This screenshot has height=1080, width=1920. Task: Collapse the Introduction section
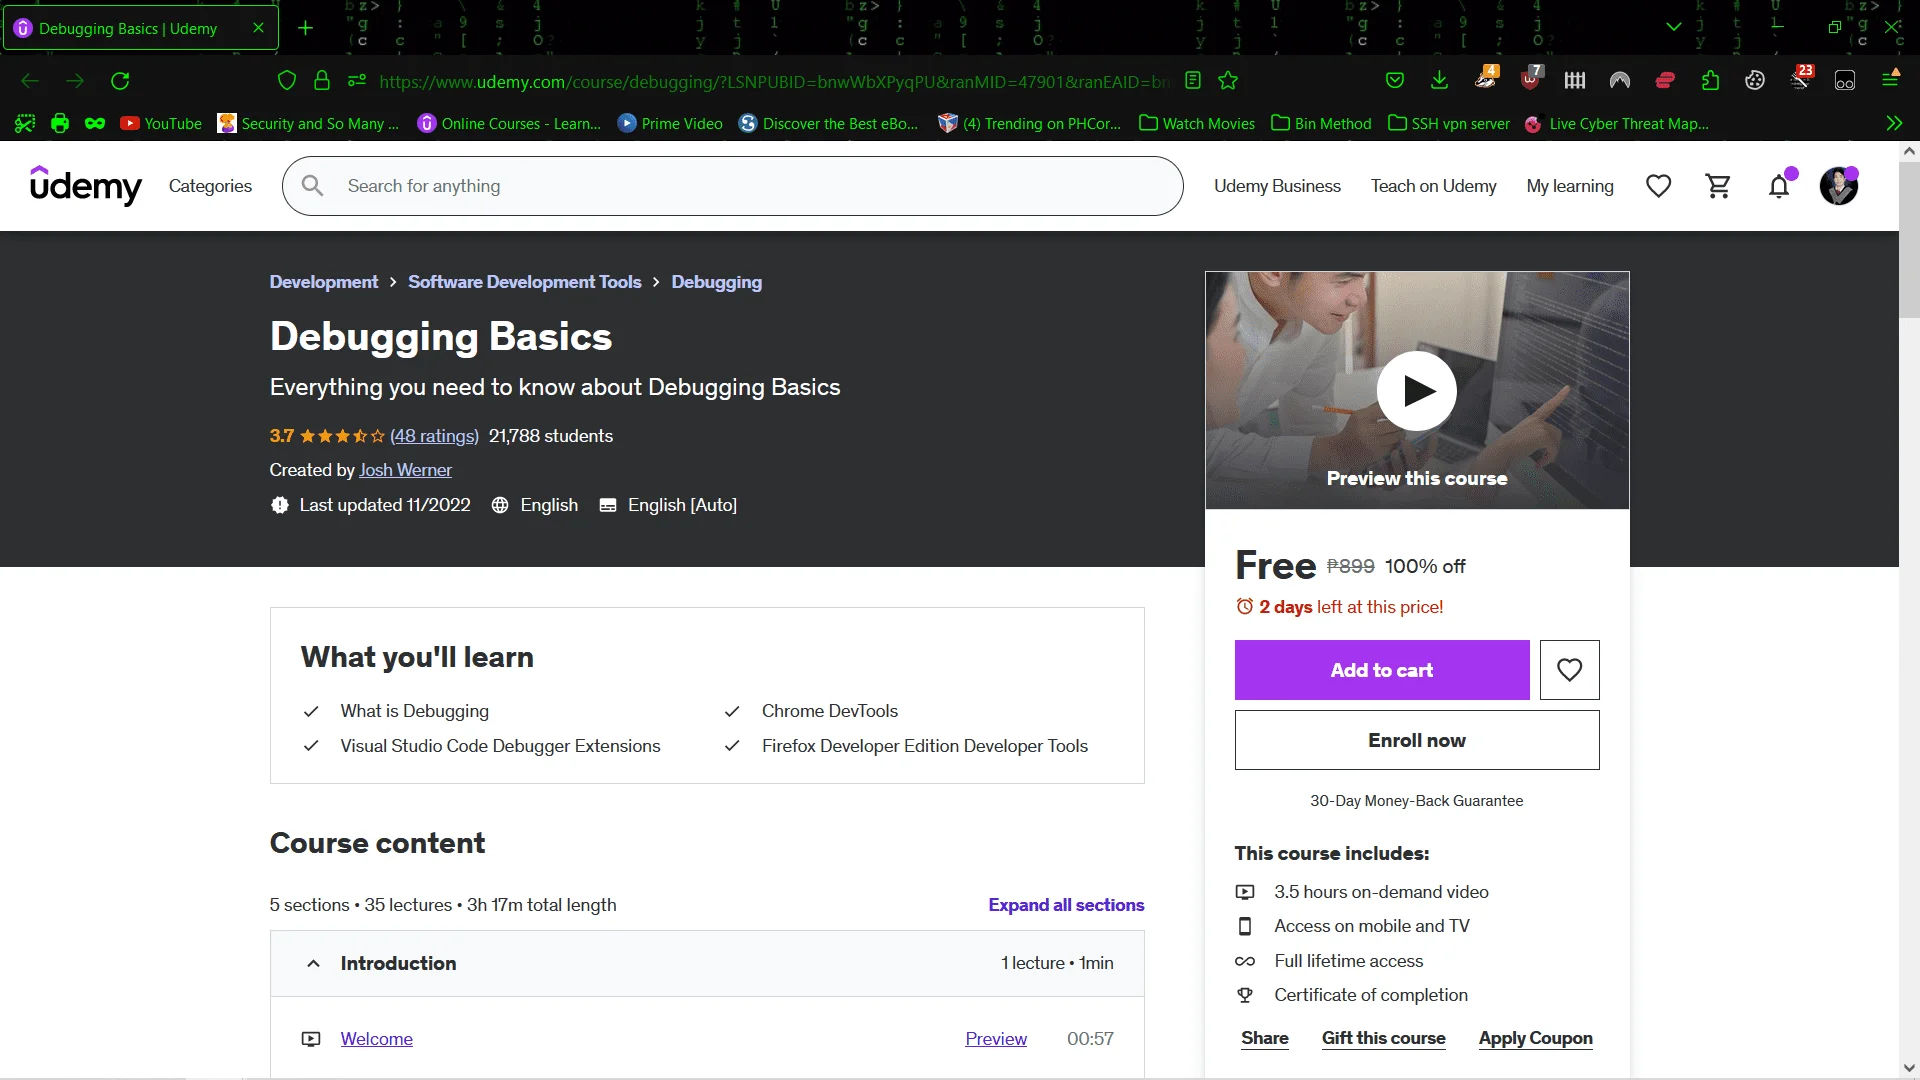coord(707,964)
